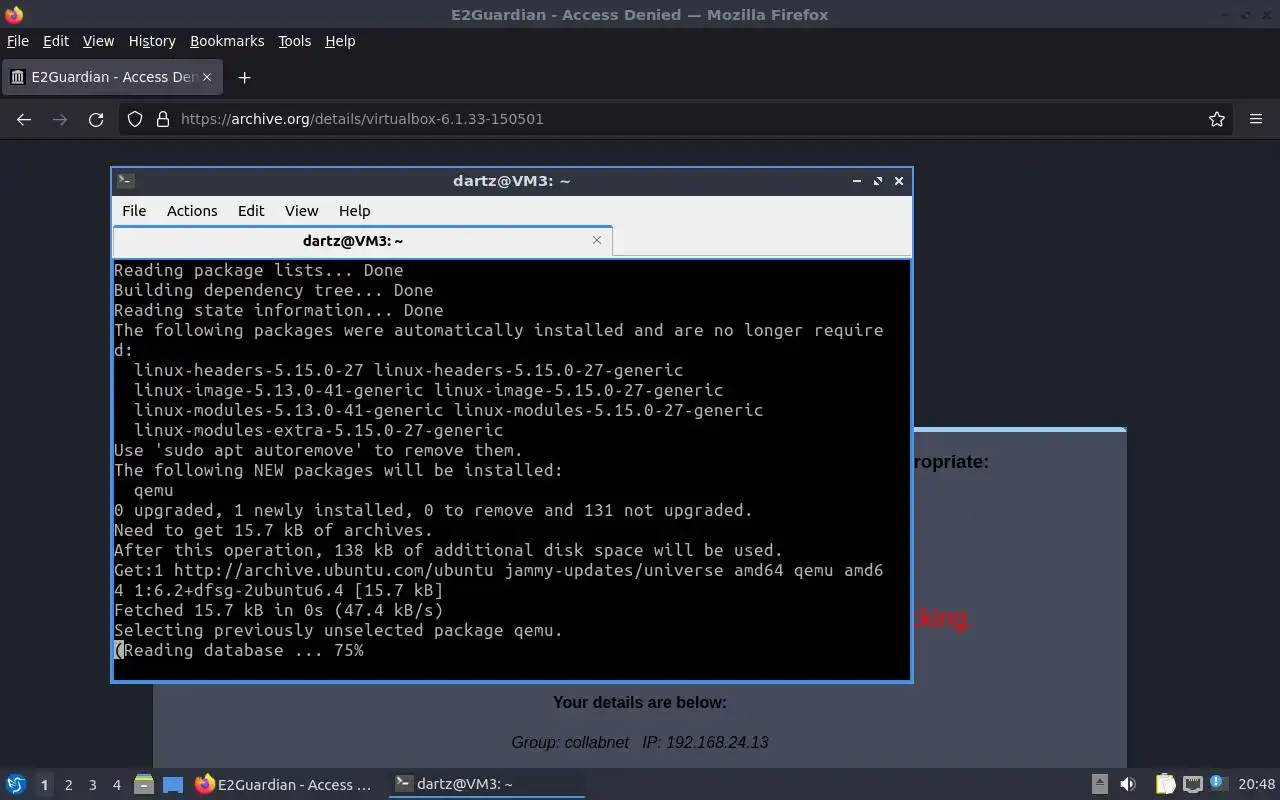
Task: Switch to virtual desktop 2
Action: pyautogui.click(x=68, y=785)
